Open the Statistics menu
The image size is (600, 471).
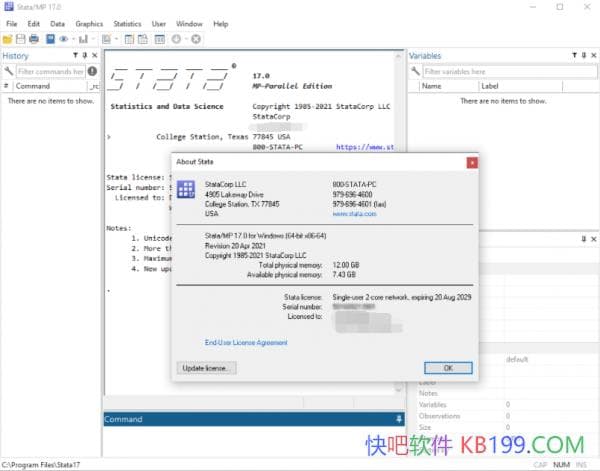pyautogui.click(x=127, y=23)
